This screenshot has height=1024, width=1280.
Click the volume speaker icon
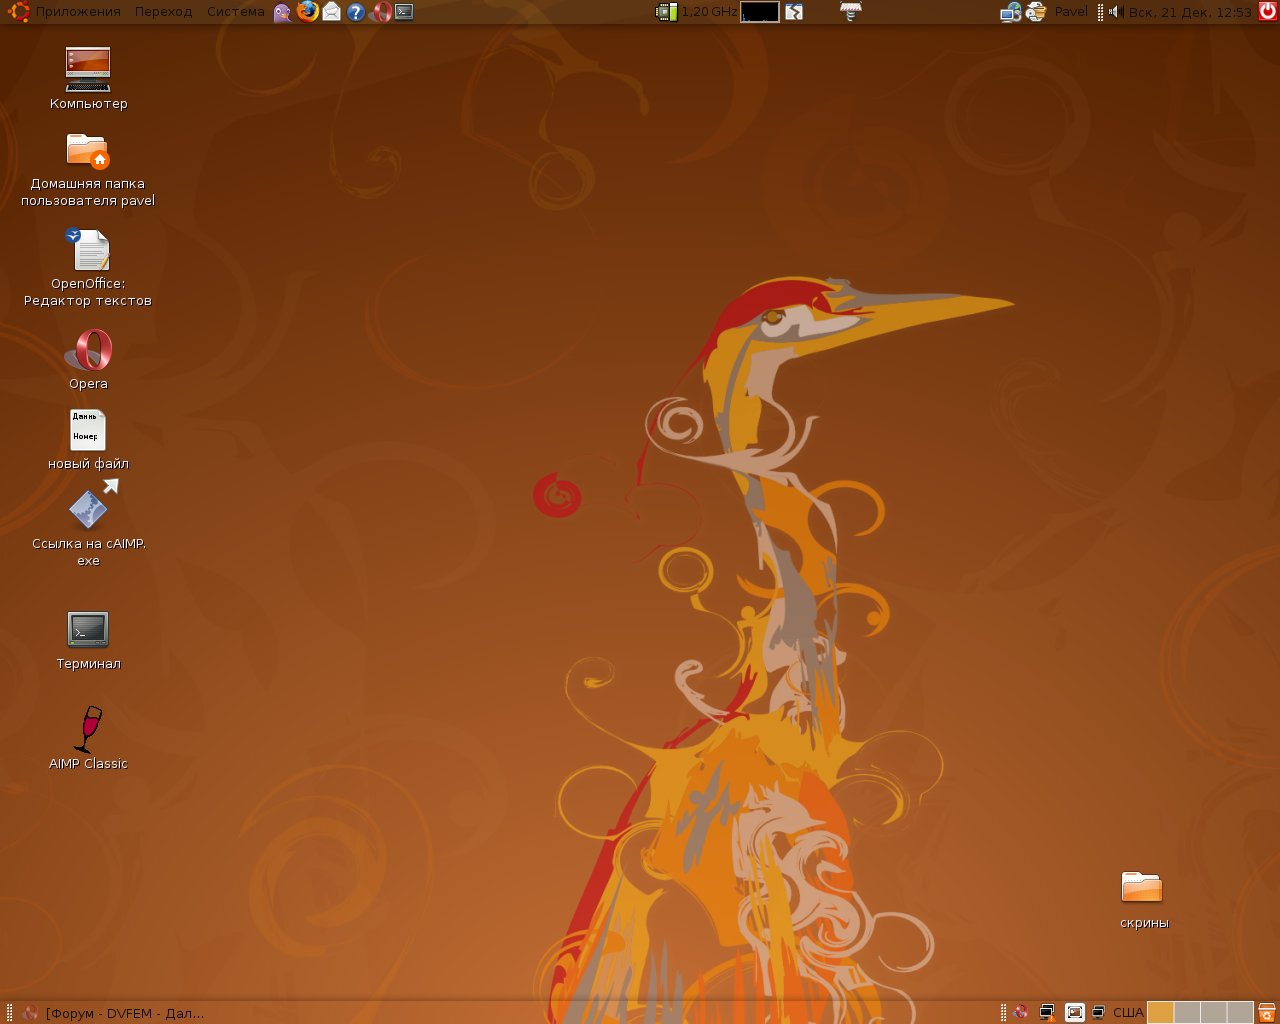[1115, 12]
